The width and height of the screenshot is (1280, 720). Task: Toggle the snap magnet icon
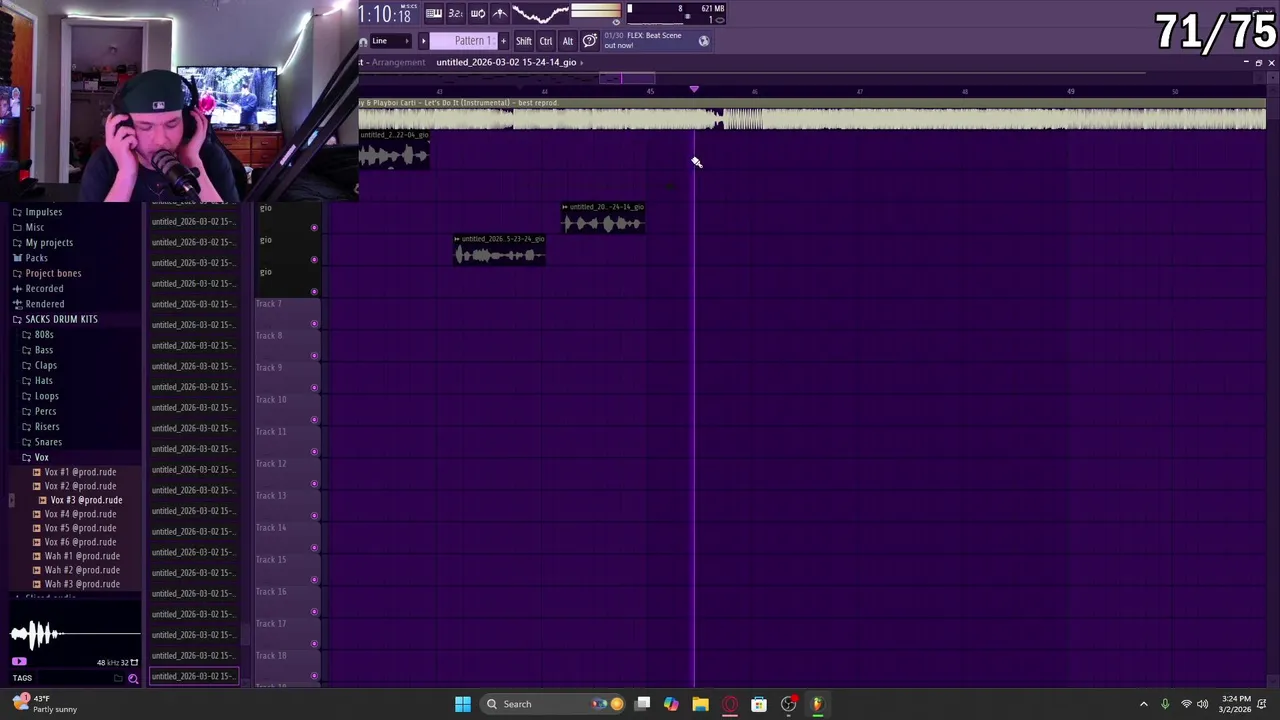[363, 41]
